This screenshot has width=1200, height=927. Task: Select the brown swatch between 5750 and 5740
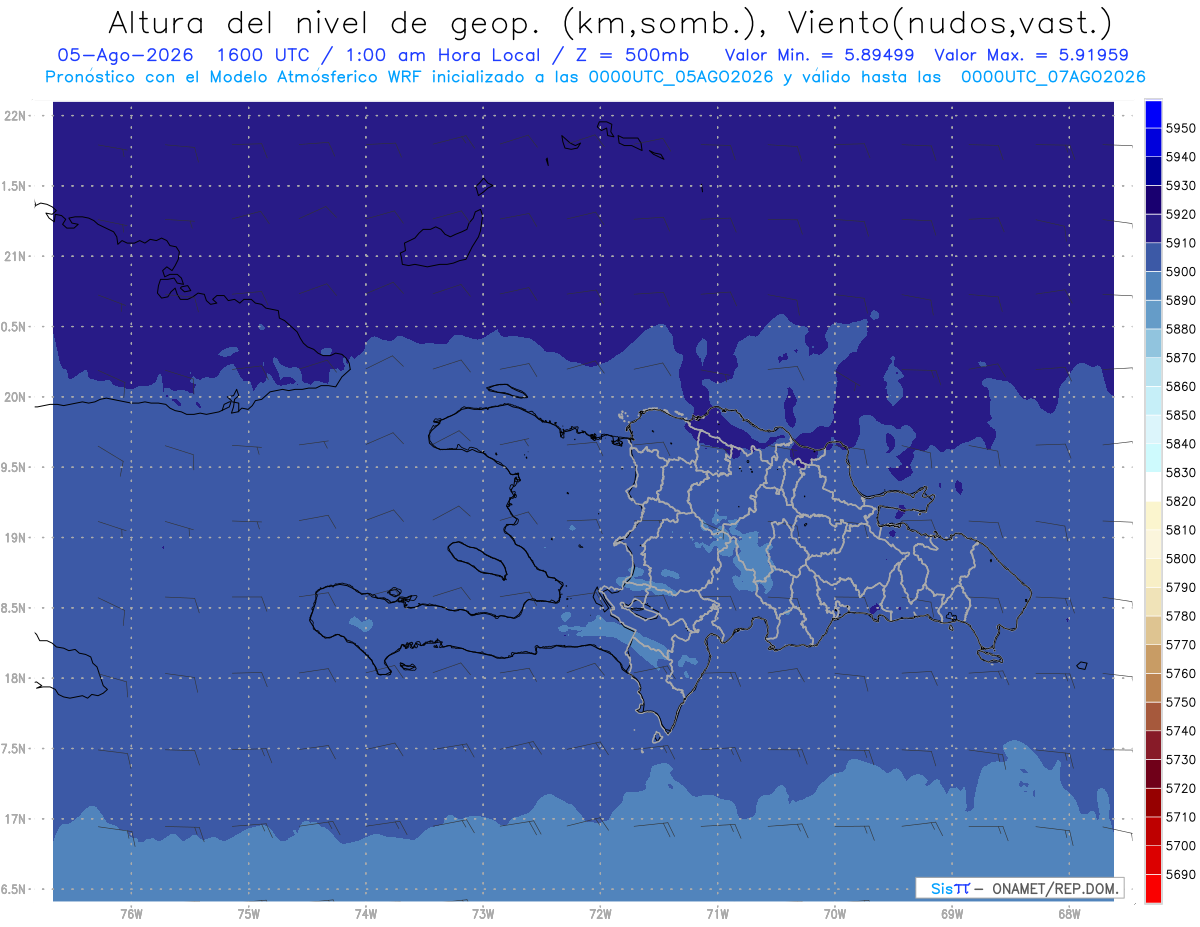[x=1153, y=716]
